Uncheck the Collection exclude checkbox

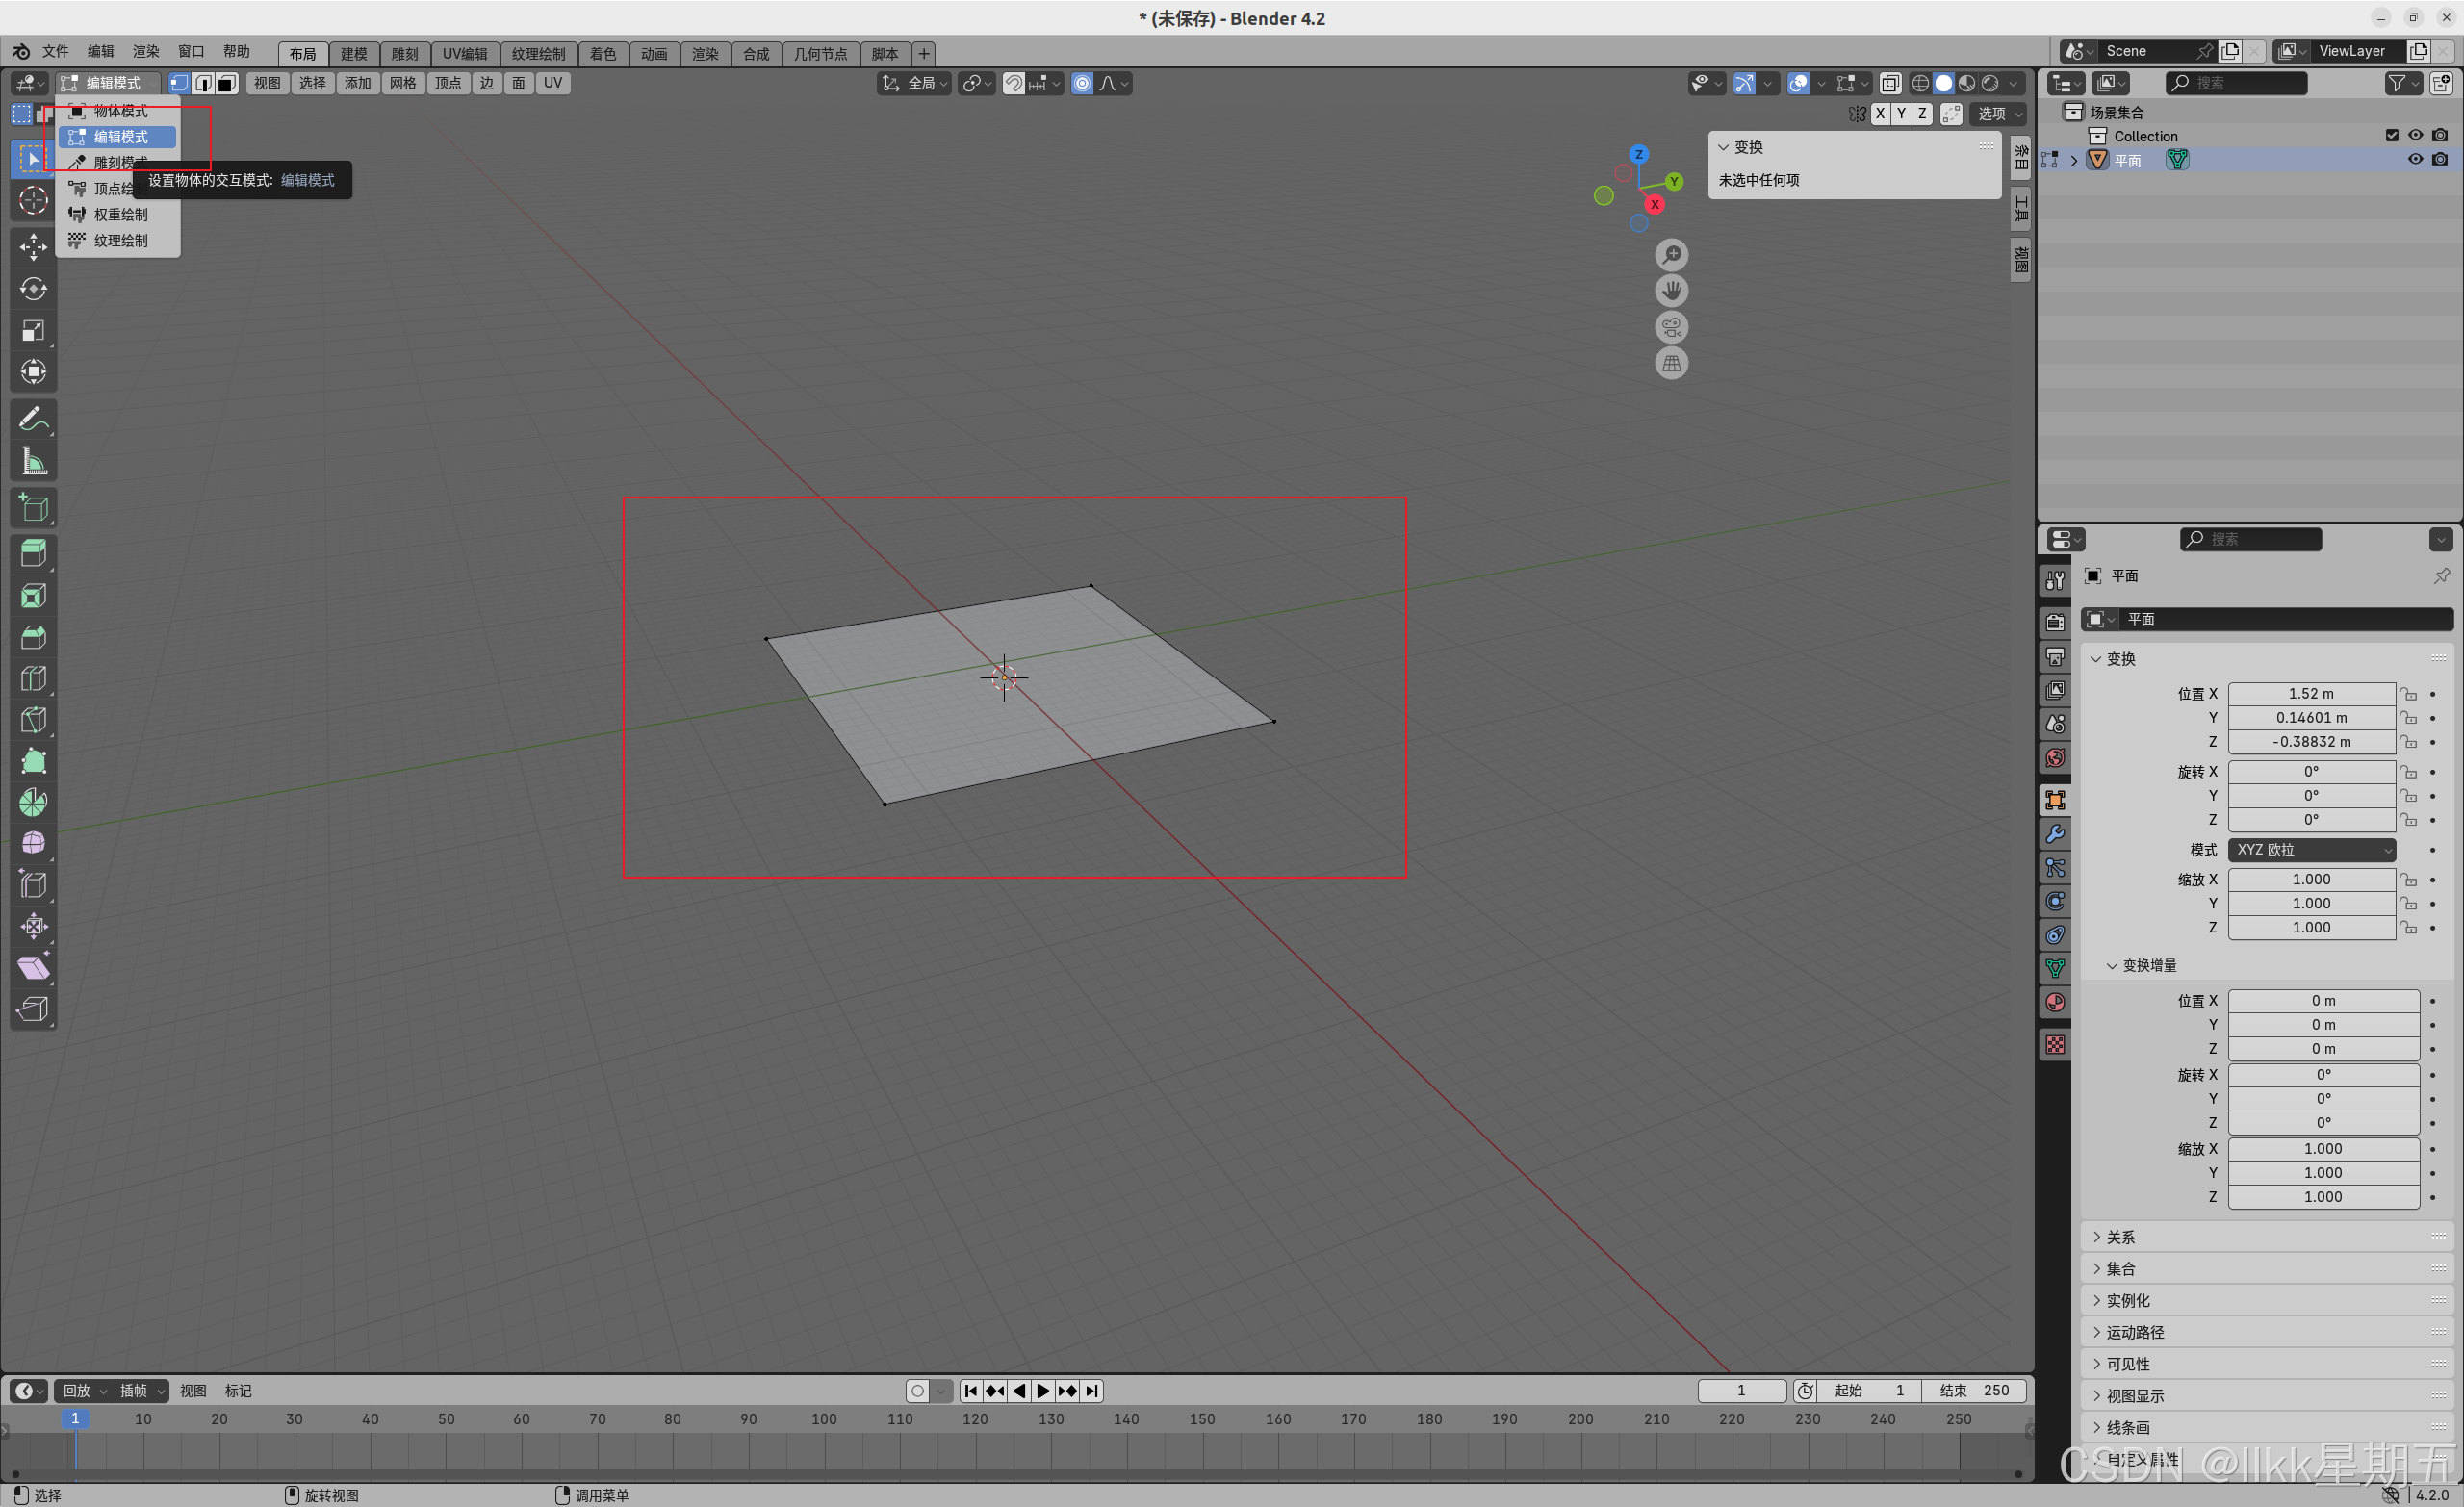2391,135
